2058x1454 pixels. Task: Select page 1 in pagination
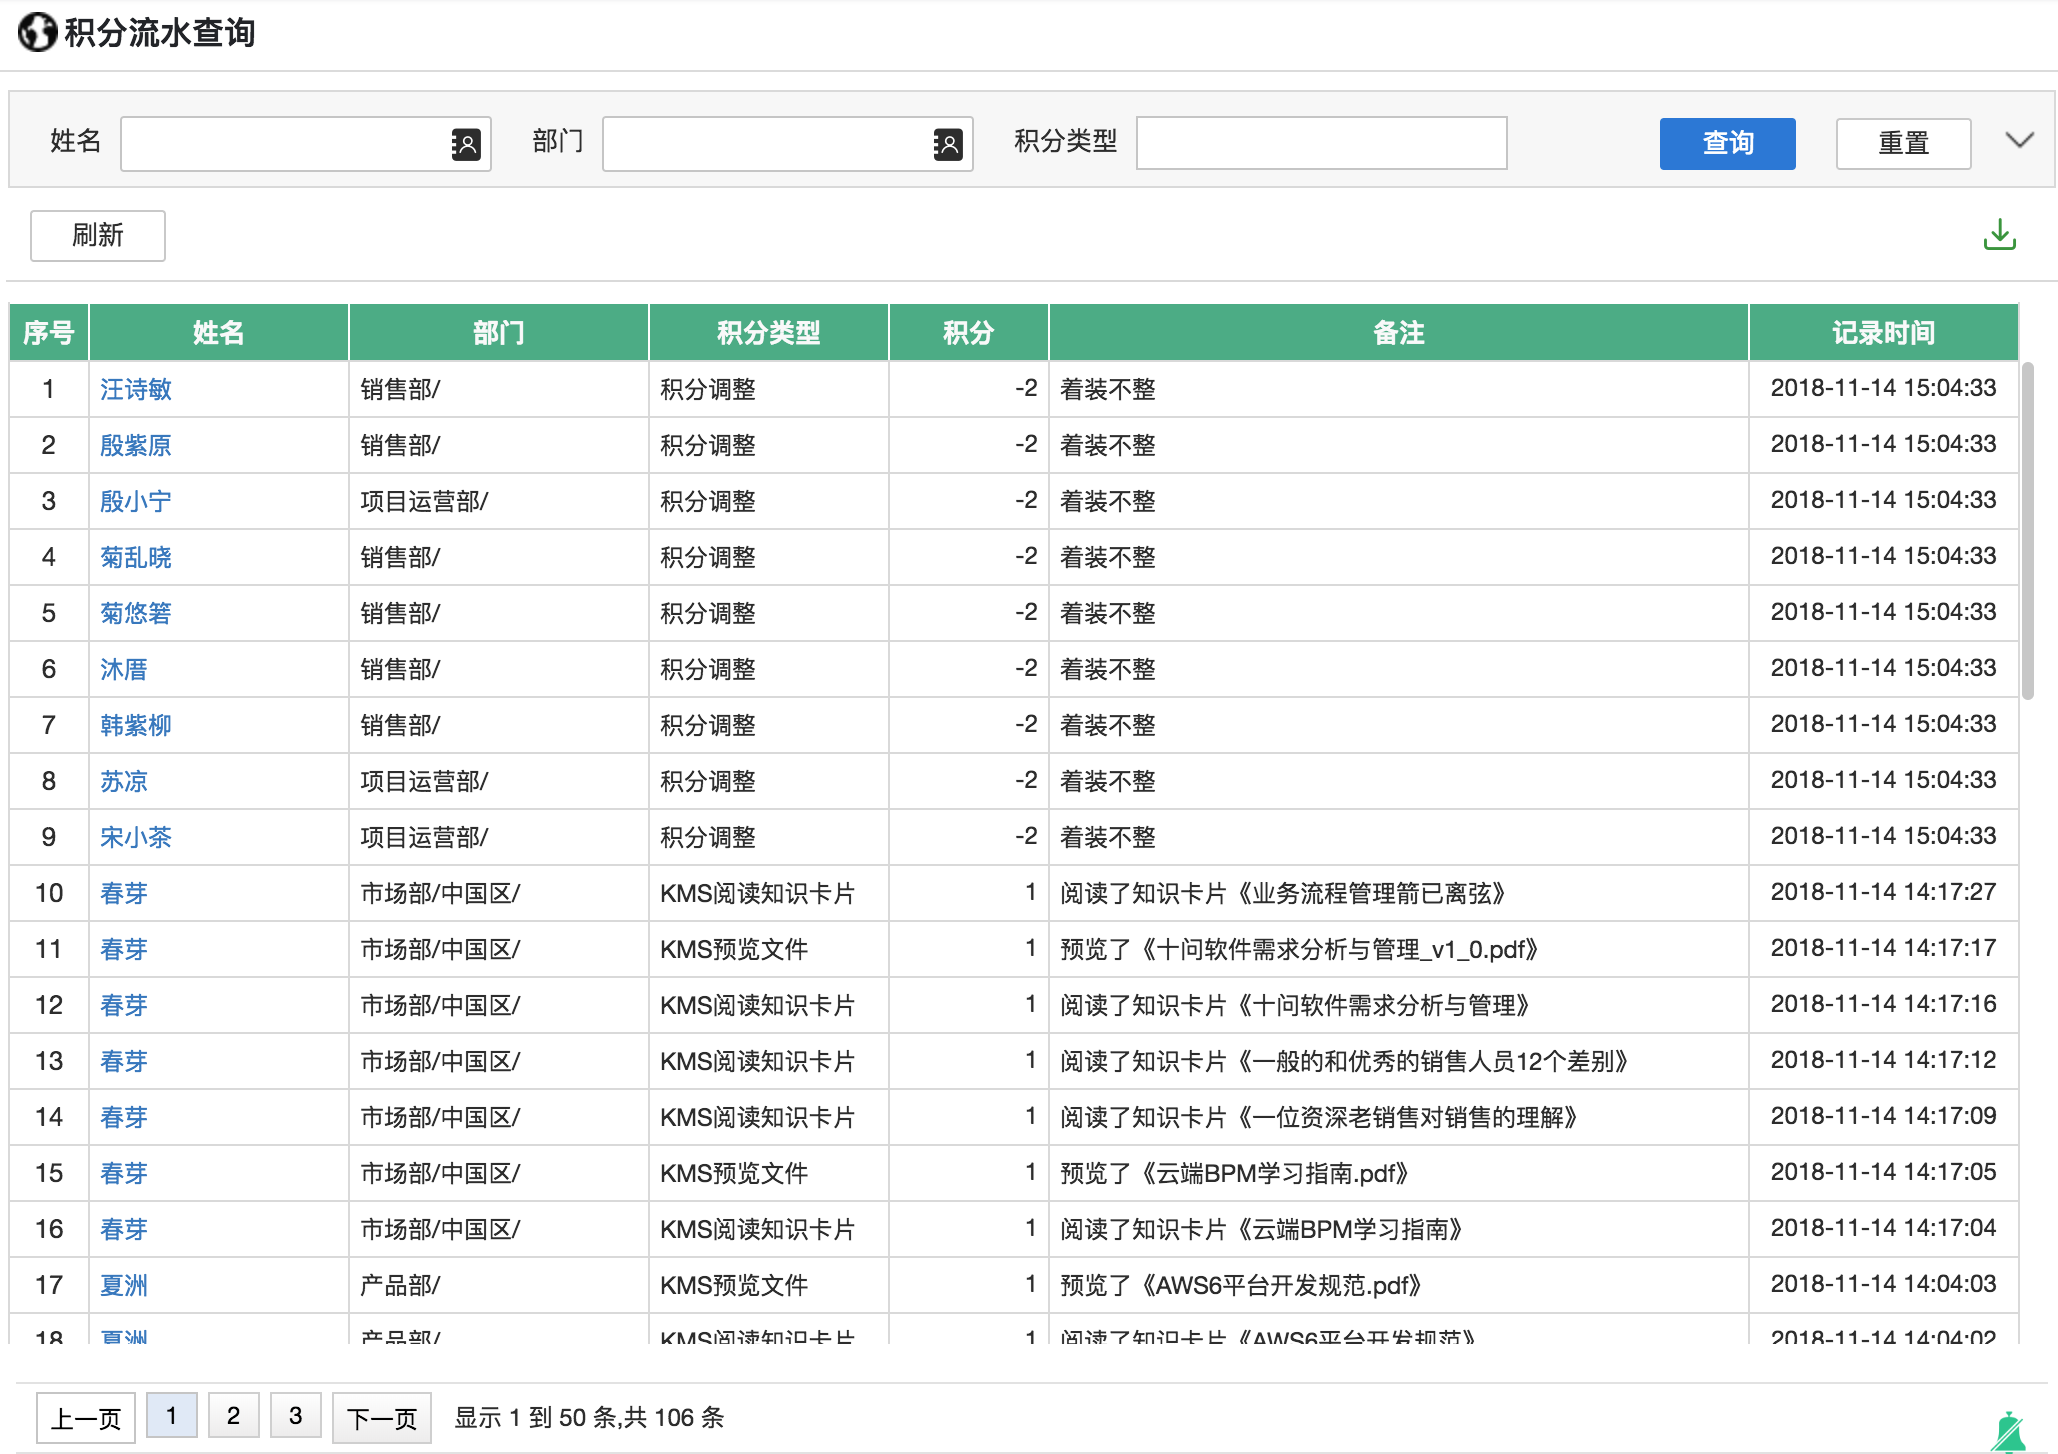172,1416
